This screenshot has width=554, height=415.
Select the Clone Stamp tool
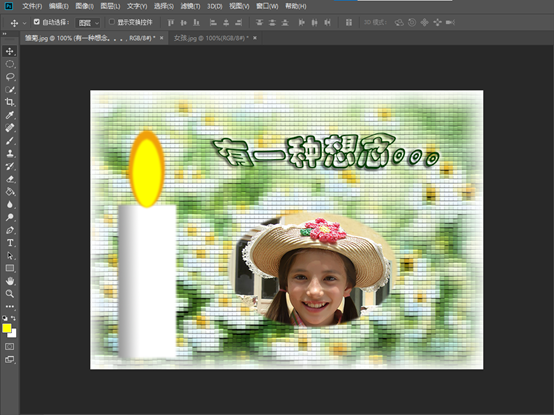[10, 153]
